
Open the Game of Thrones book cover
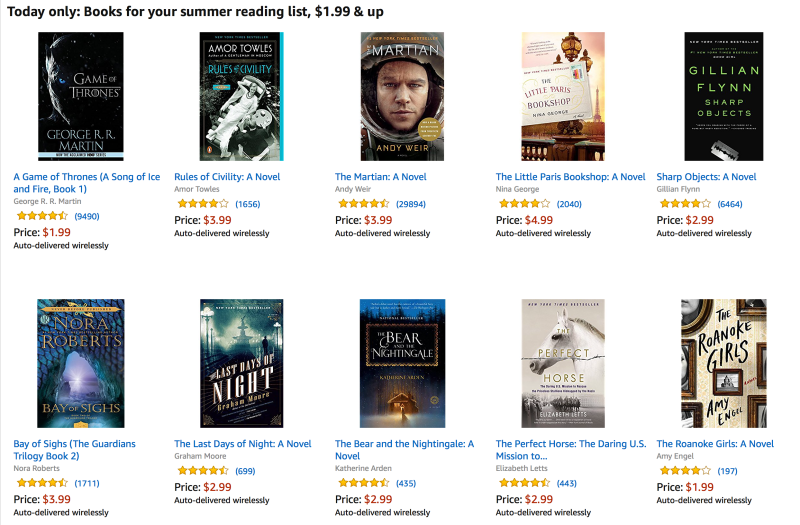80,96
